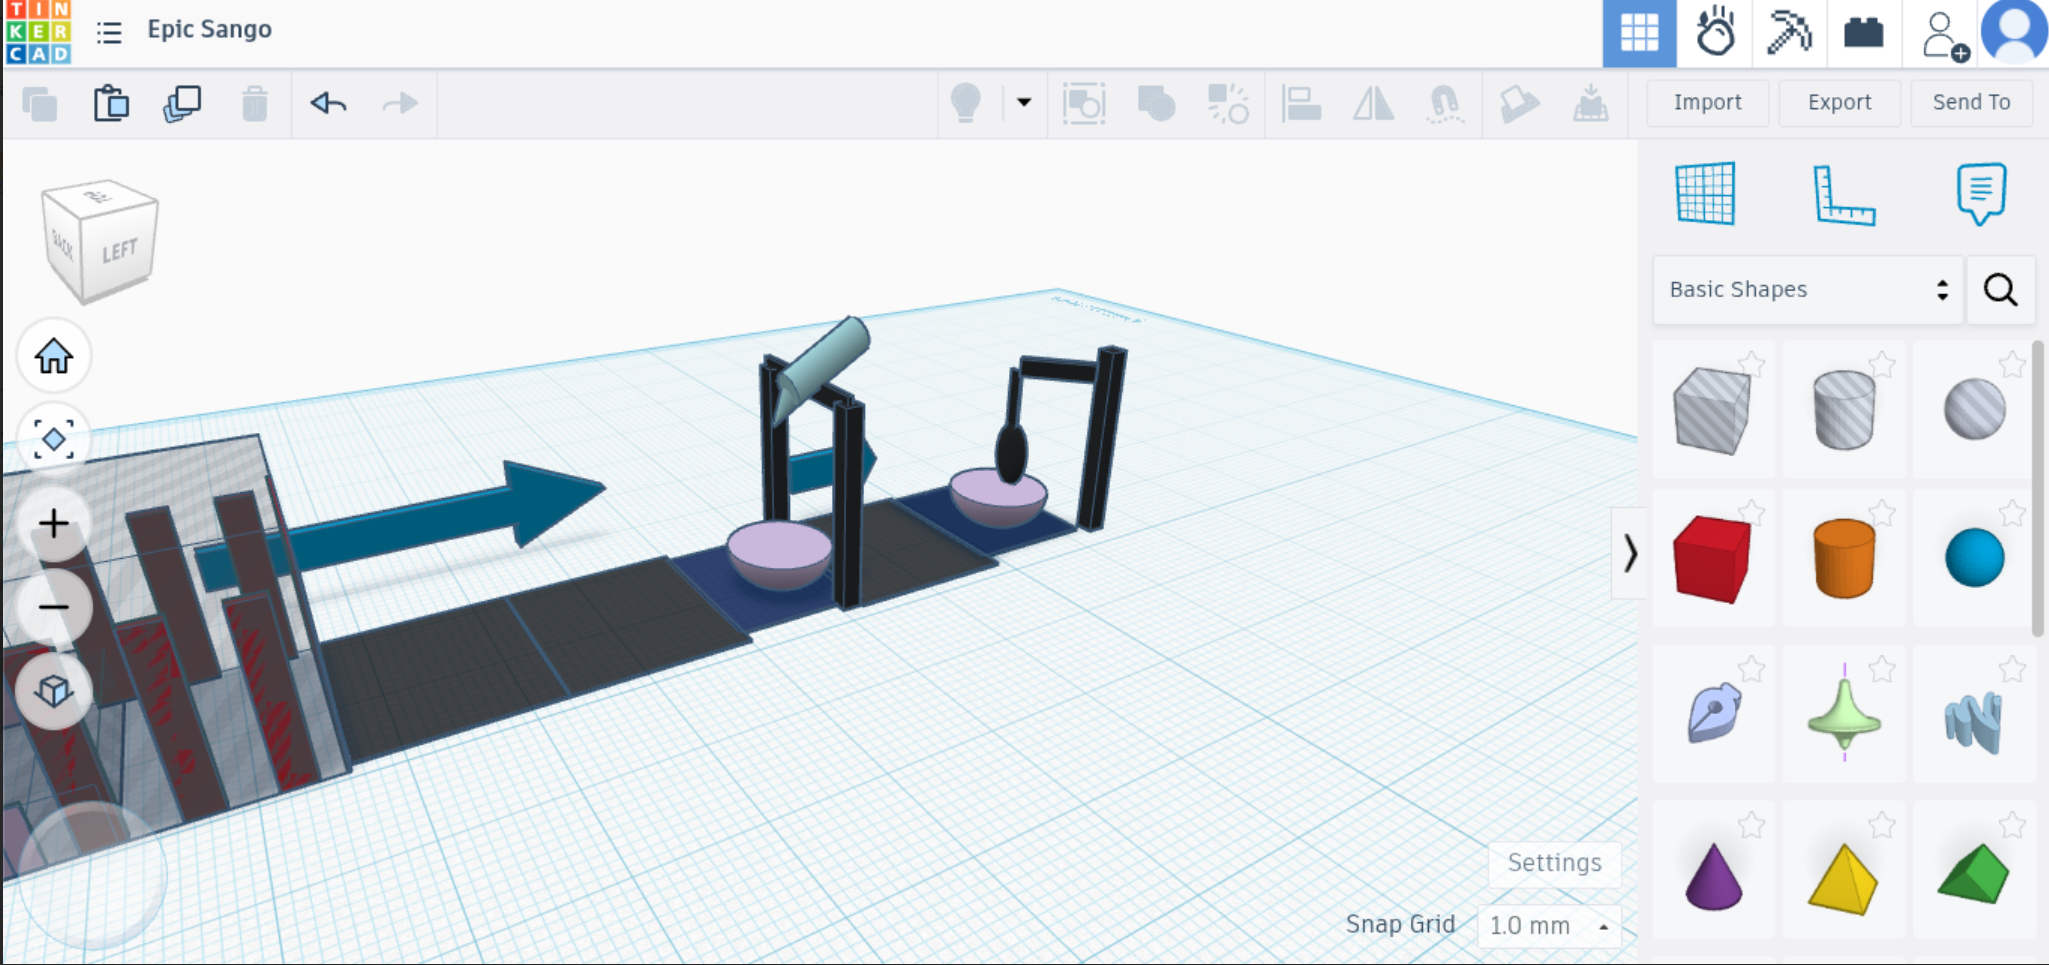Click the Send To button
Screen dimensions: 2049x965
coord(1971,102)
